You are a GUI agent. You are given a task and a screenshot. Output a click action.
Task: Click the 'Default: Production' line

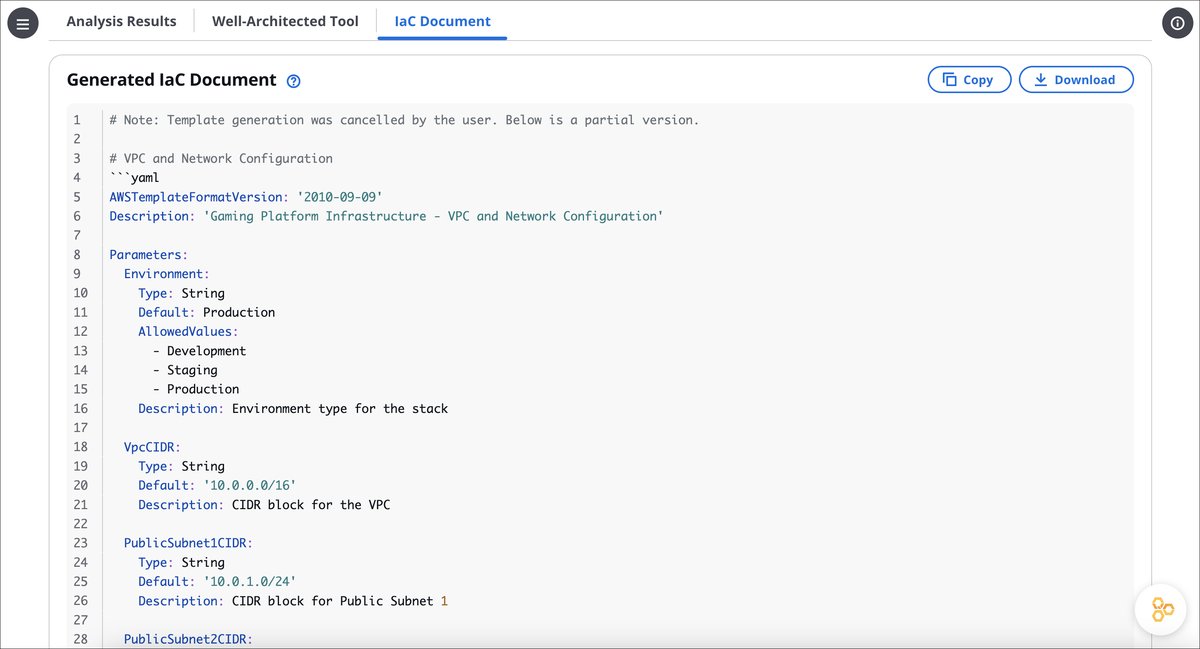[207, 312]
